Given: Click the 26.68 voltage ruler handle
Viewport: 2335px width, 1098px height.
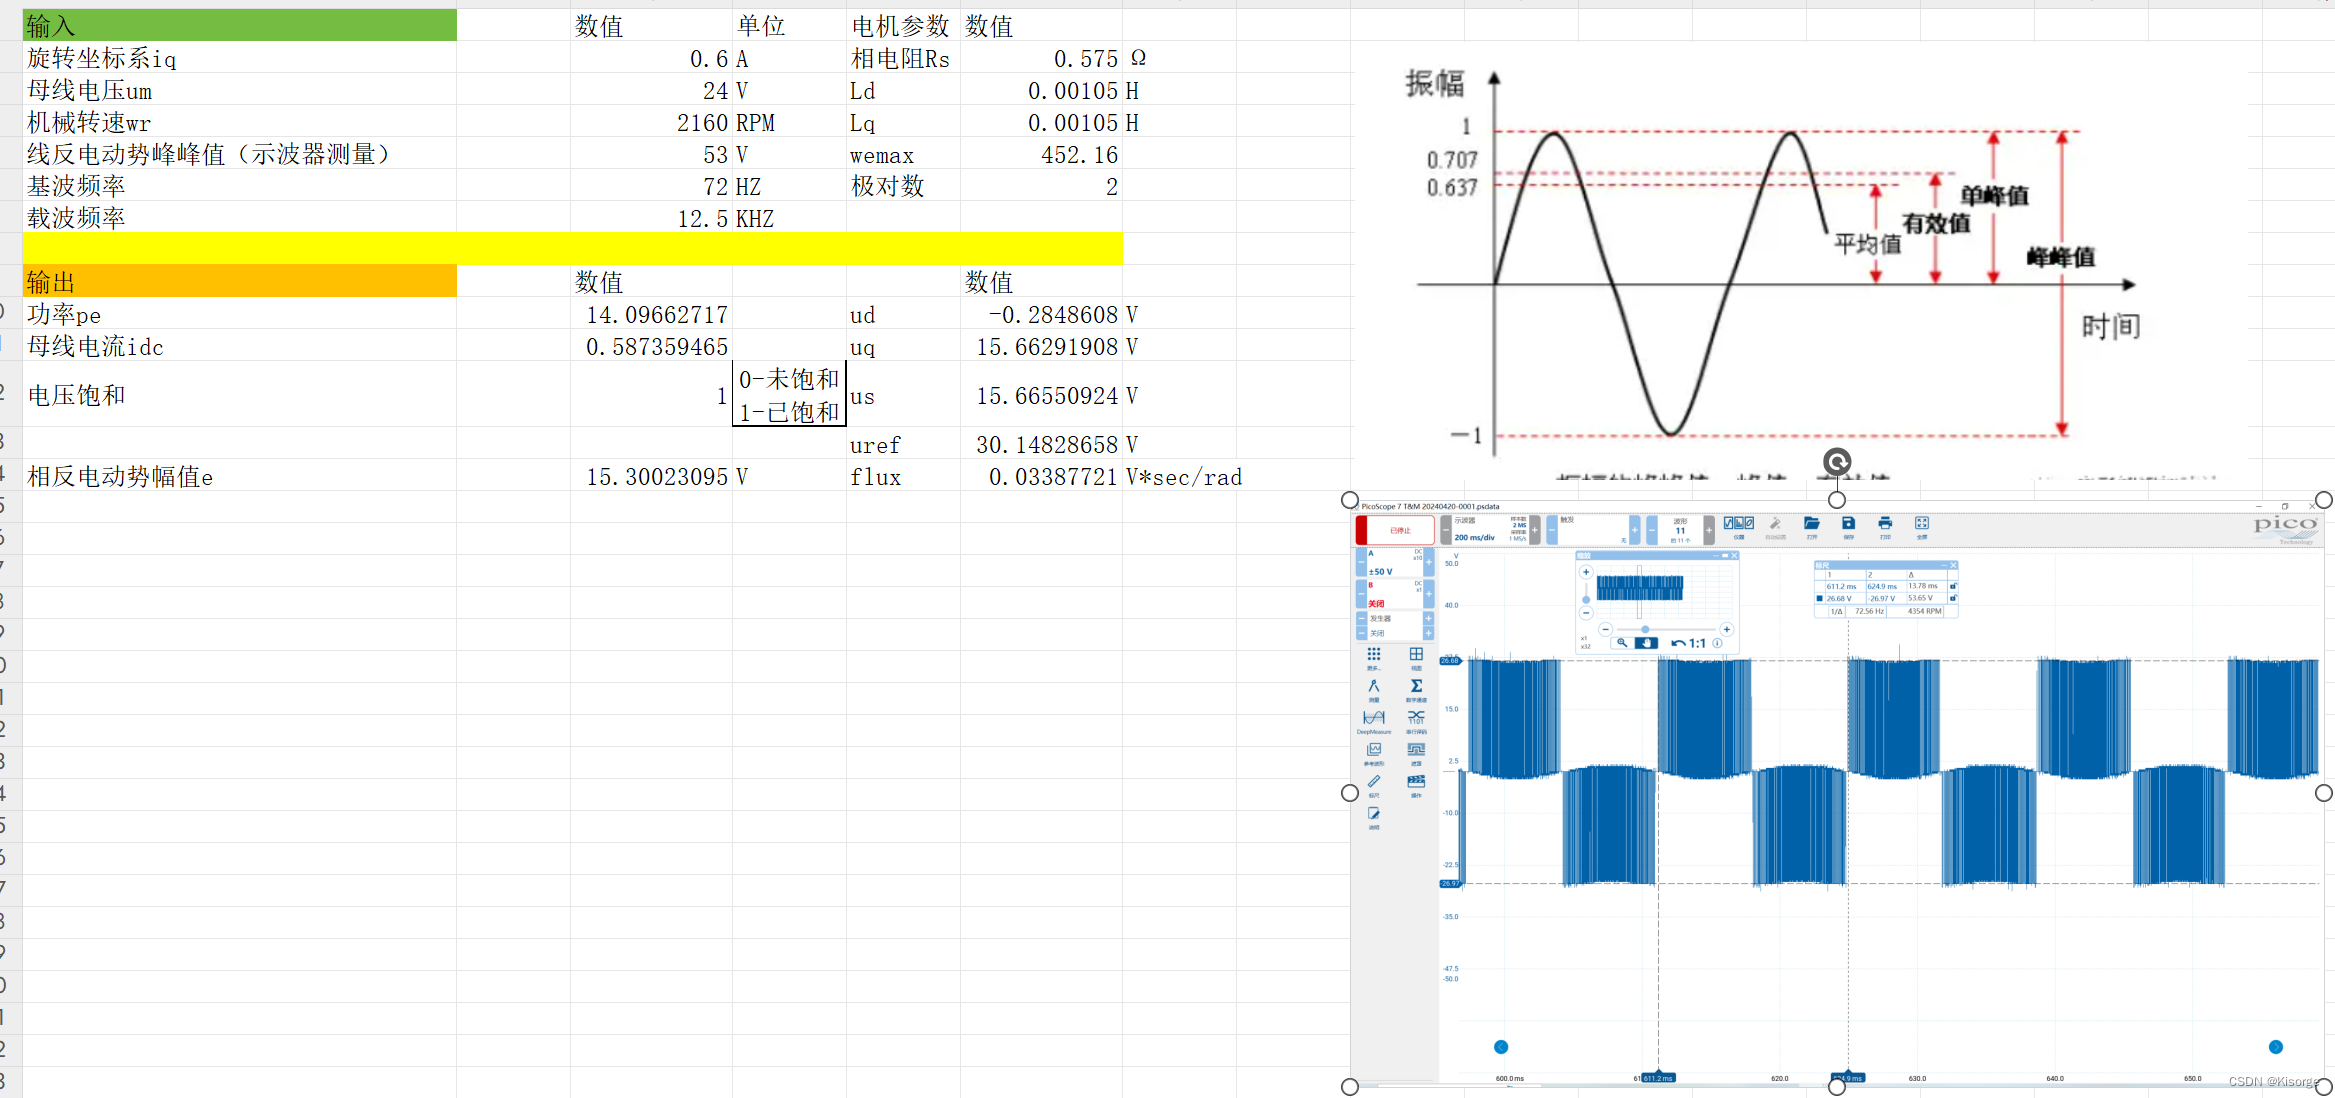Looking at the screenshot, I should pyautogui.click(x=1450, y=661).
